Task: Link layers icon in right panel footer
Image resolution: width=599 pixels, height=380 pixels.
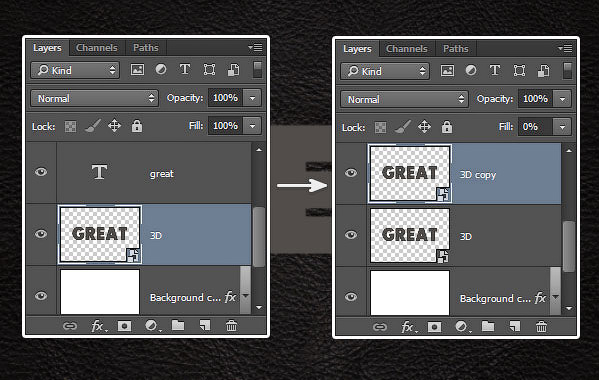Action: pyautogui.click(x=380, y=327)
